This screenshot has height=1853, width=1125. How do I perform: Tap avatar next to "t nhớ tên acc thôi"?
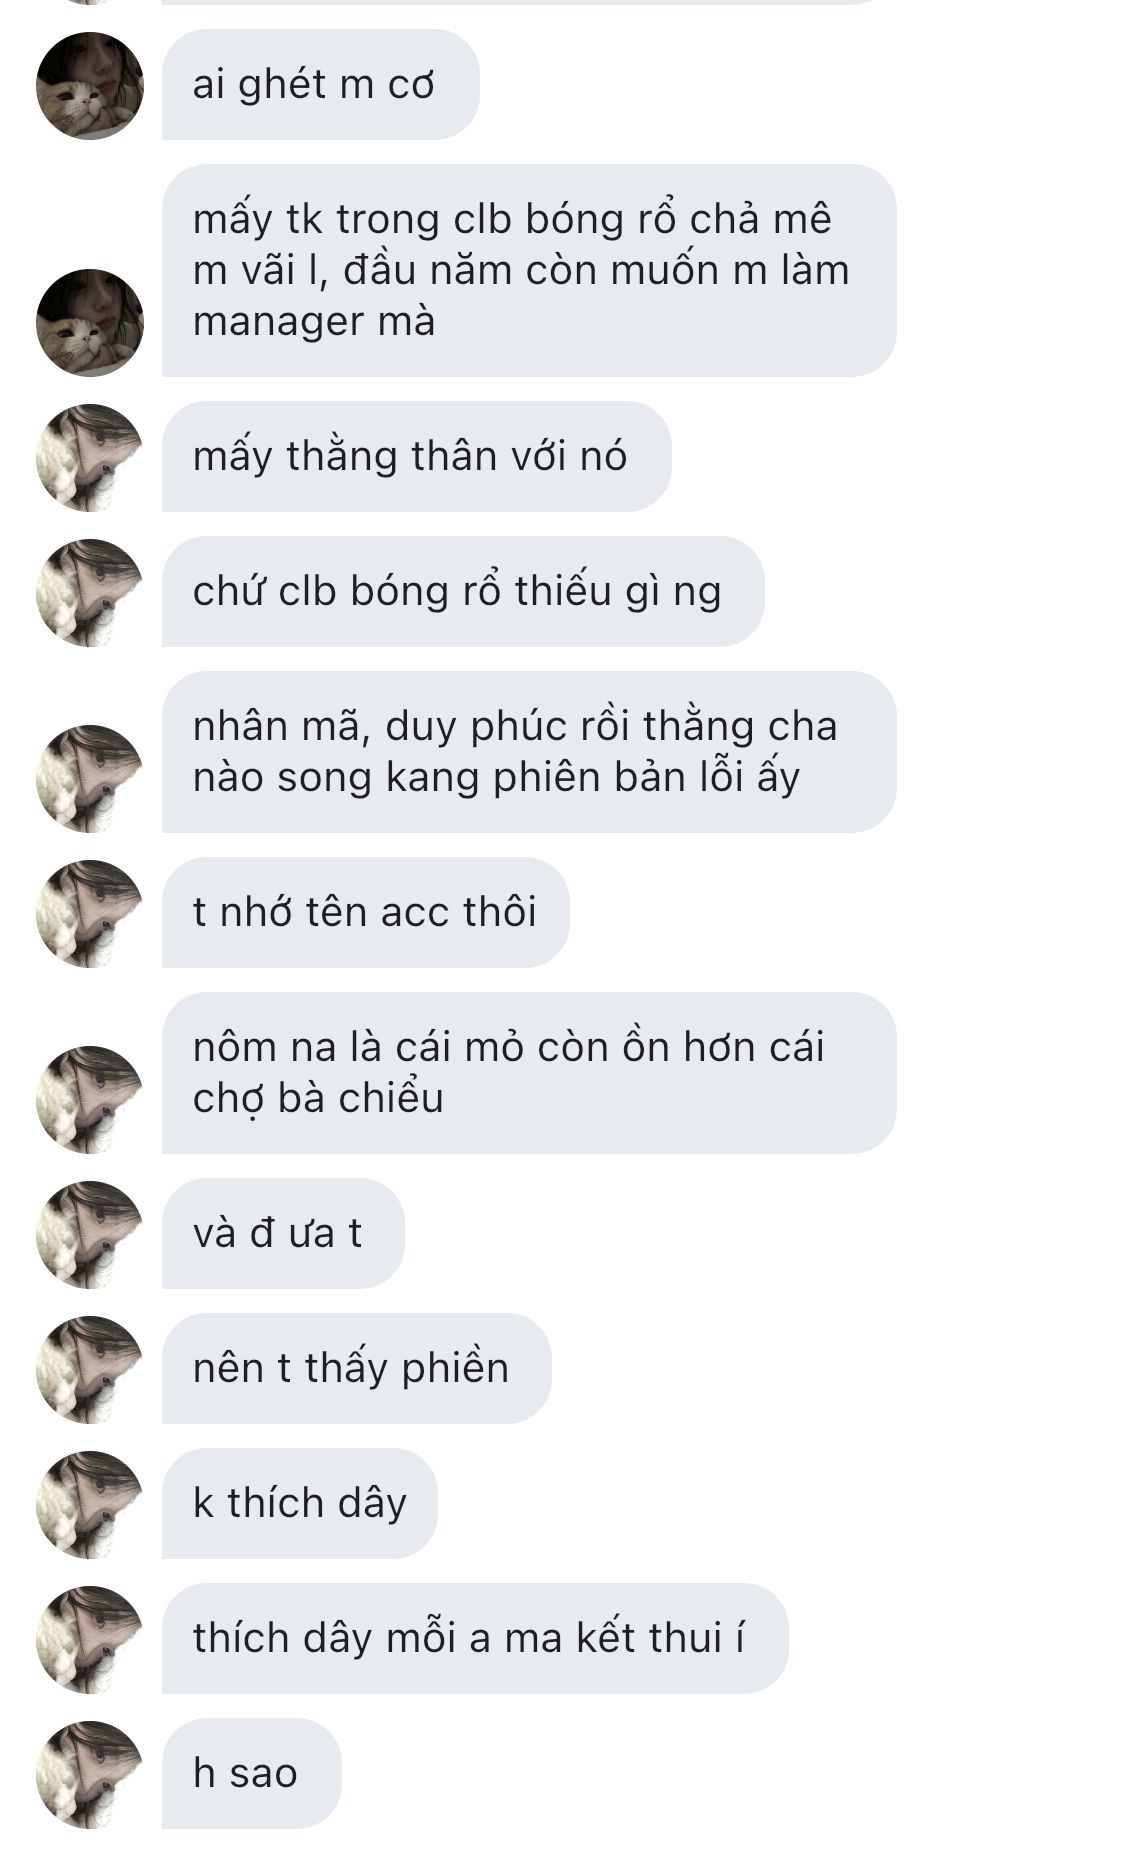tap(90, 914)
